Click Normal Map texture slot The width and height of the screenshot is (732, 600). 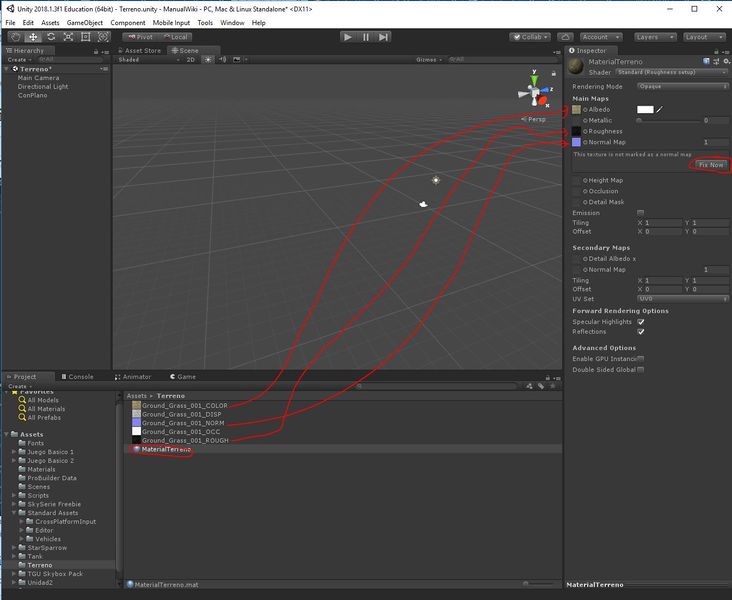pos(577,142)
